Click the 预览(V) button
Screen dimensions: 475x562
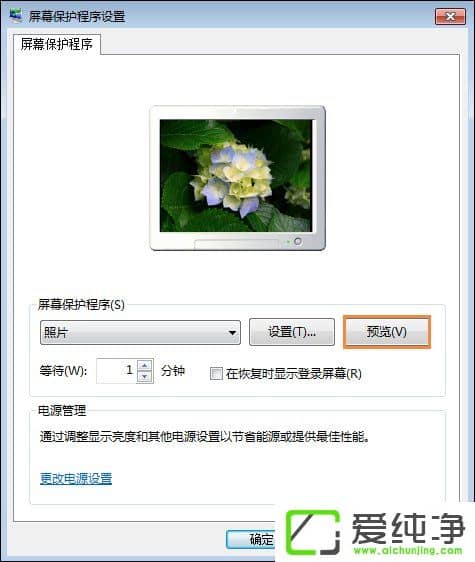(387, 332)
